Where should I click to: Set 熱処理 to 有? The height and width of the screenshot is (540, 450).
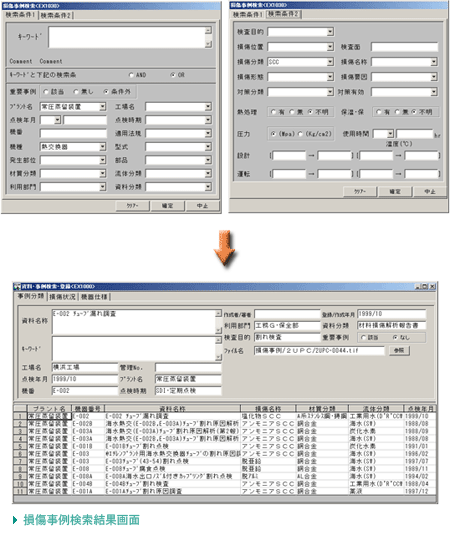(x=273, y=112)
